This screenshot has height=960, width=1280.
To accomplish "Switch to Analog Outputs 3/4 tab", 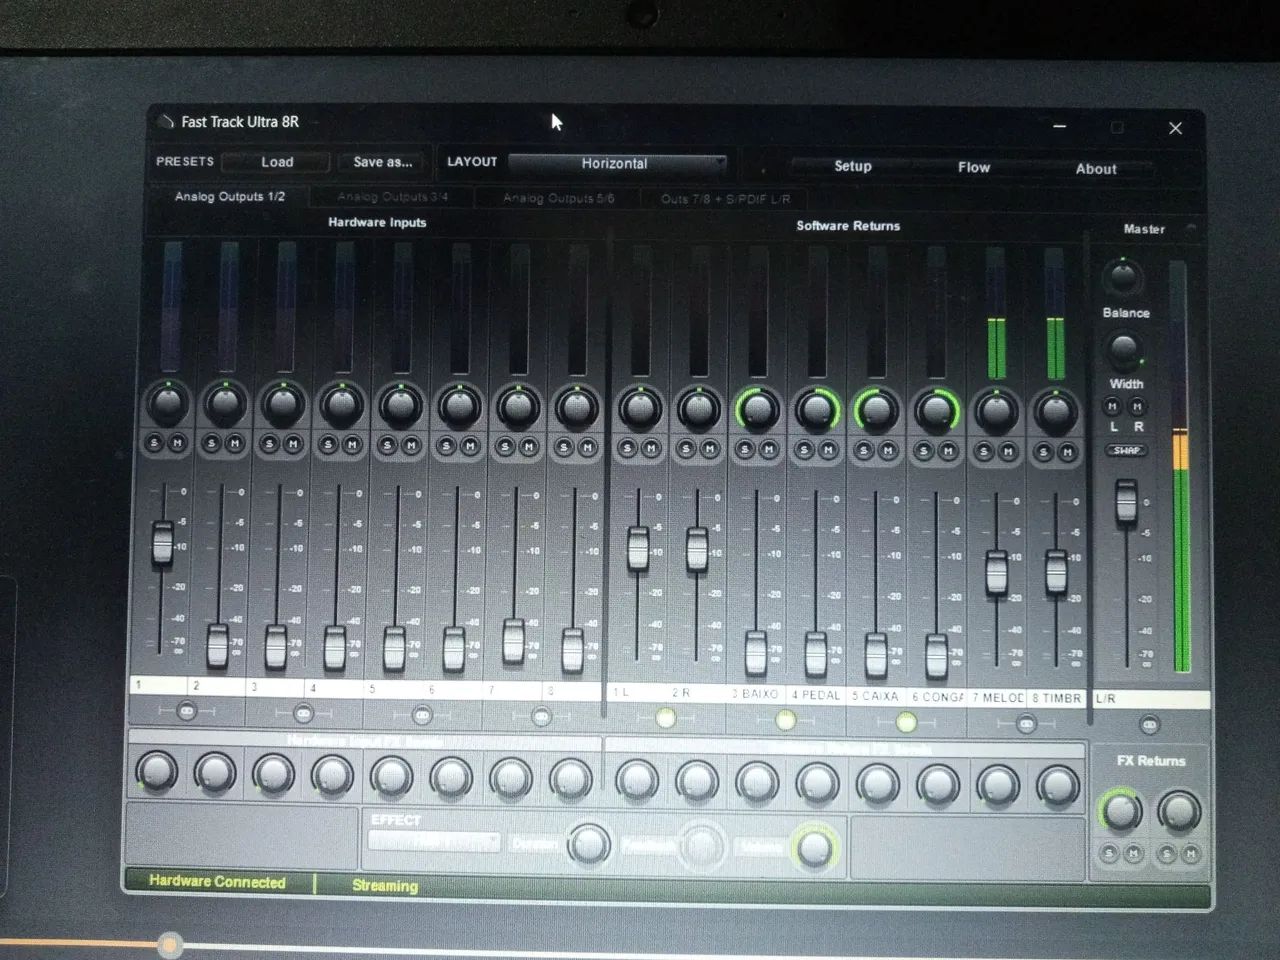I will (x=392, y=197).
